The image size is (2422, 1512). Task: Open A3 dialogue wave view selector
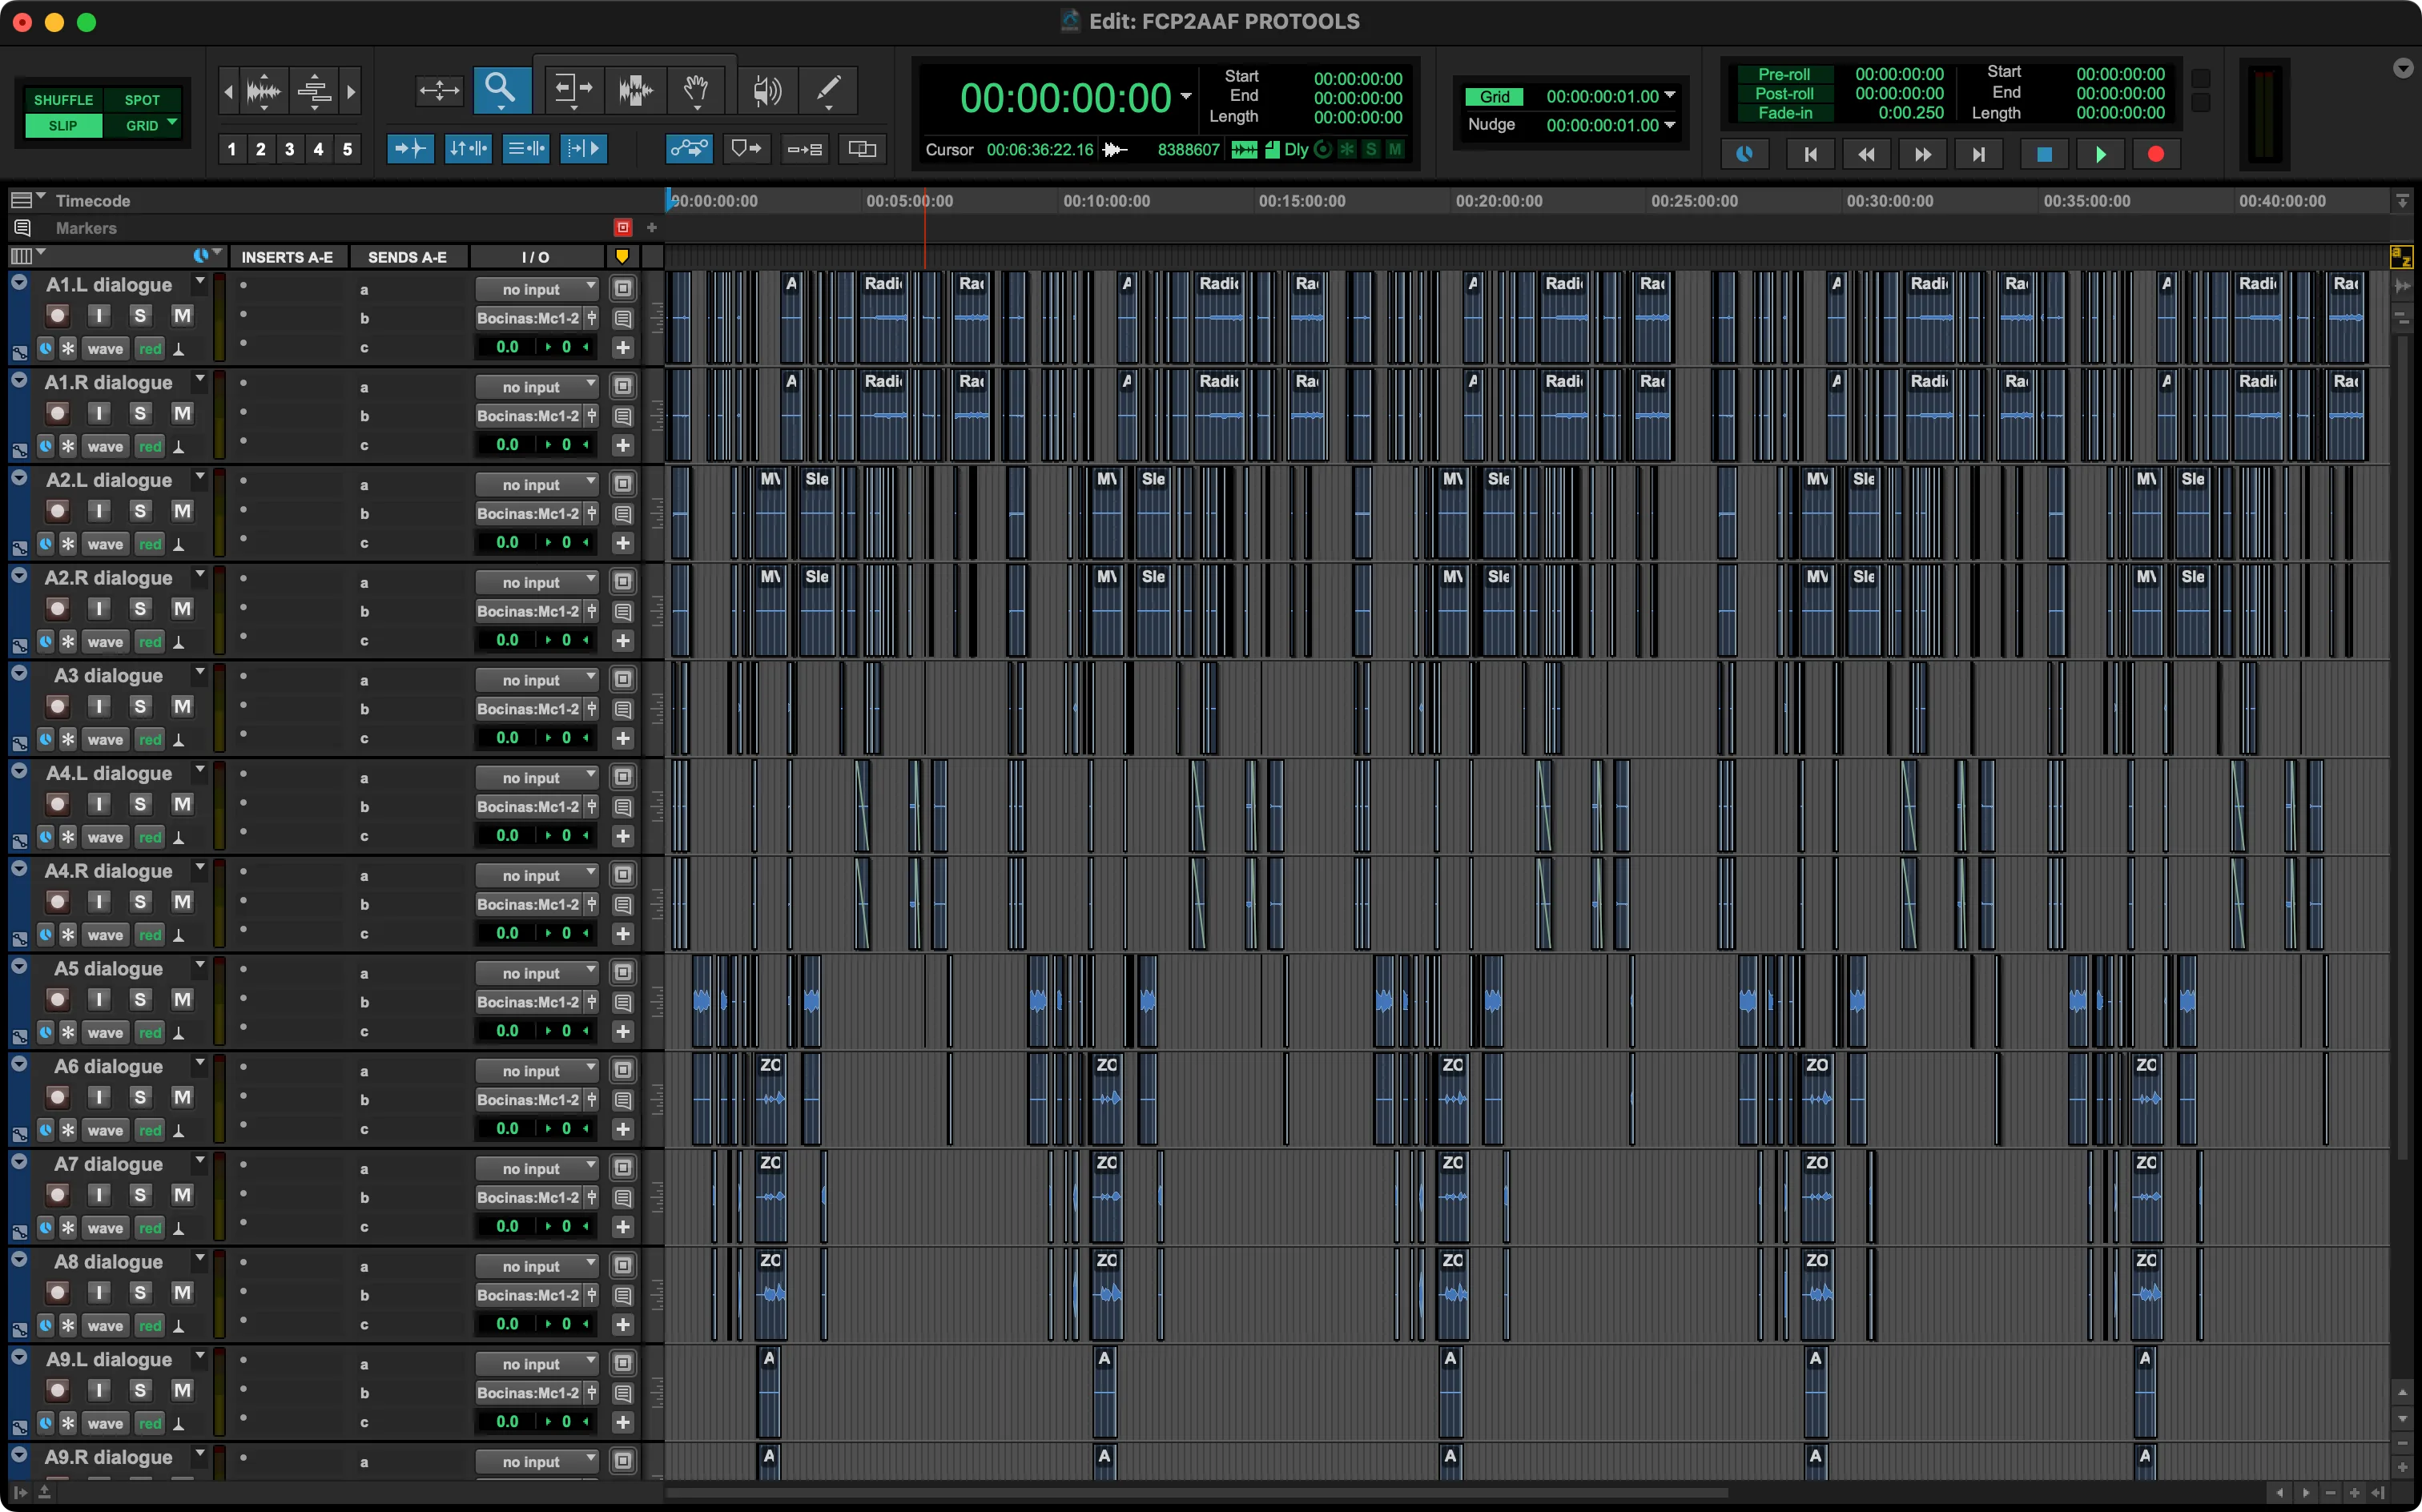click(105, 740)
